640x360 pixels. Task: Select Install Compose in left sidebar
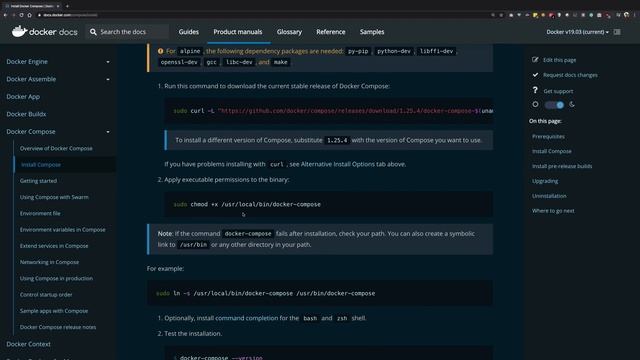click(40, 165)
